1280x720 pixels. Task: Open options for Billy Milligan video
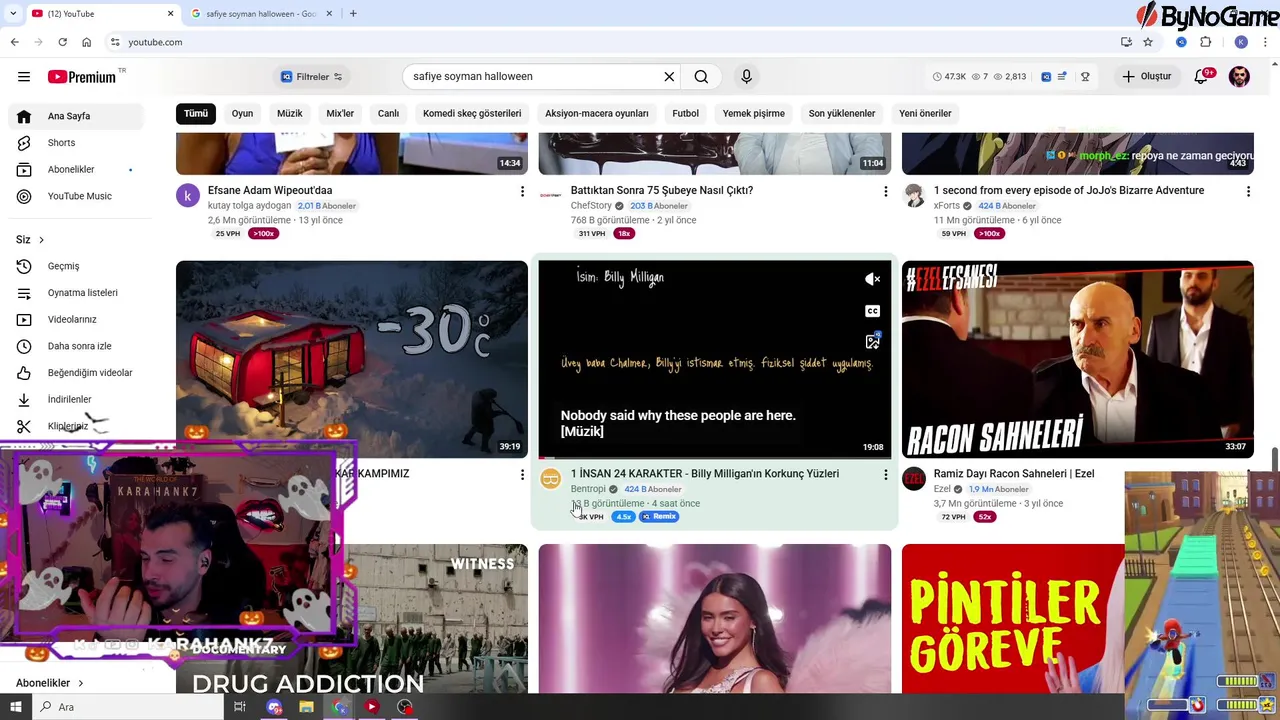coord(885,475)
